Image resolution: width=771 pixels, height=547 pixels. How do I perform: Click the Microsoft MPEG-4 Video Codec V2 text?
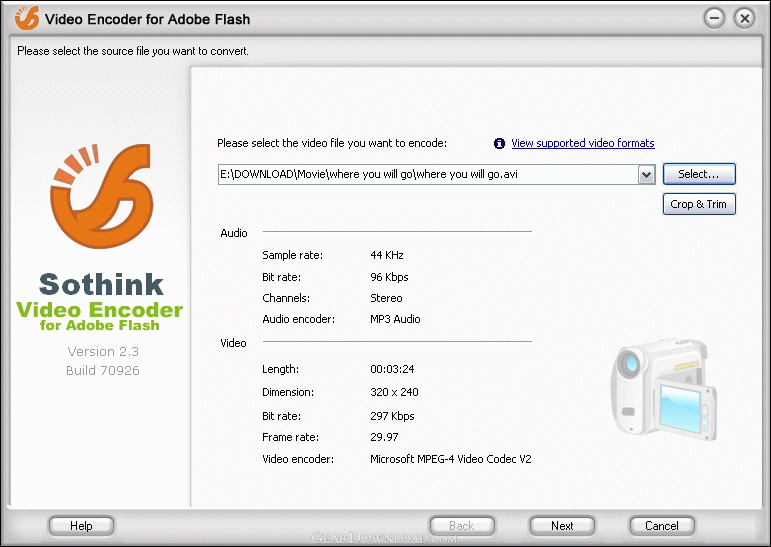[451, 459]
